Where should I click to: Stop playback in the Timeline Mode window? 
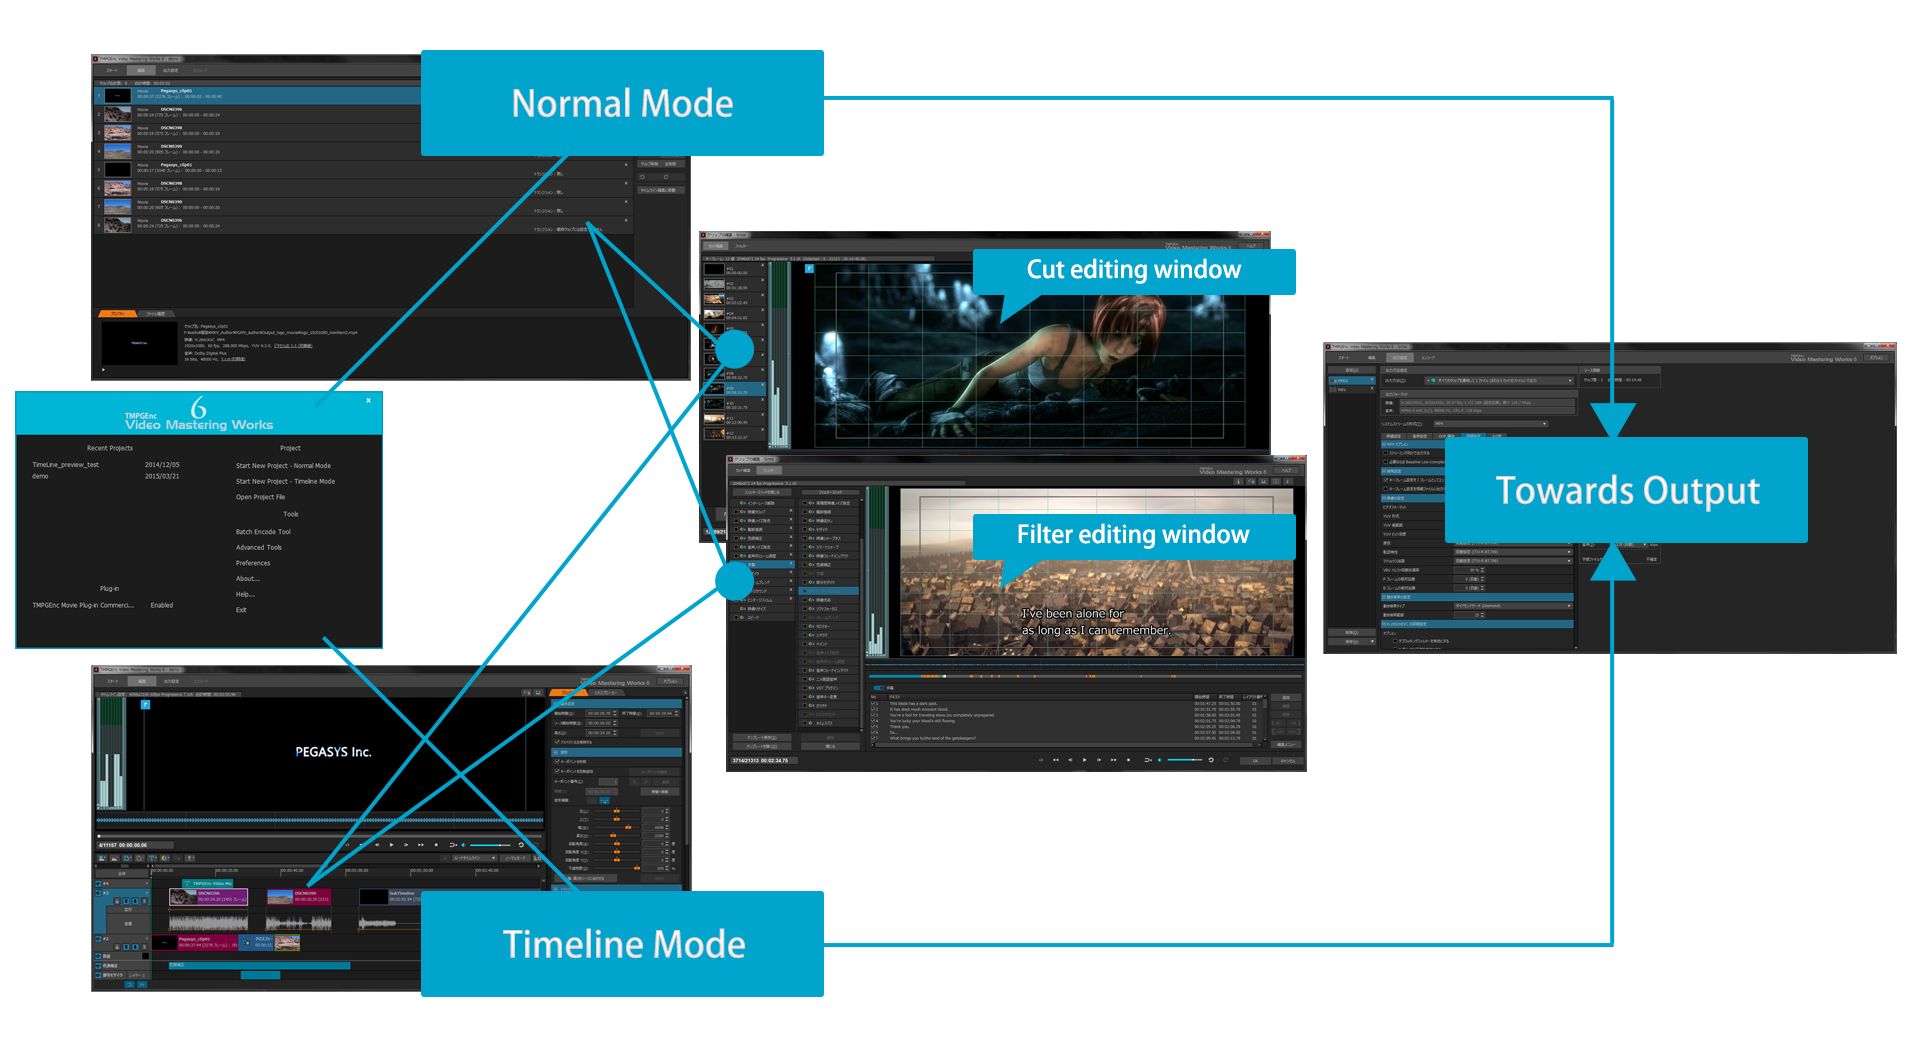pyautogui.click(x=436, y=845)
